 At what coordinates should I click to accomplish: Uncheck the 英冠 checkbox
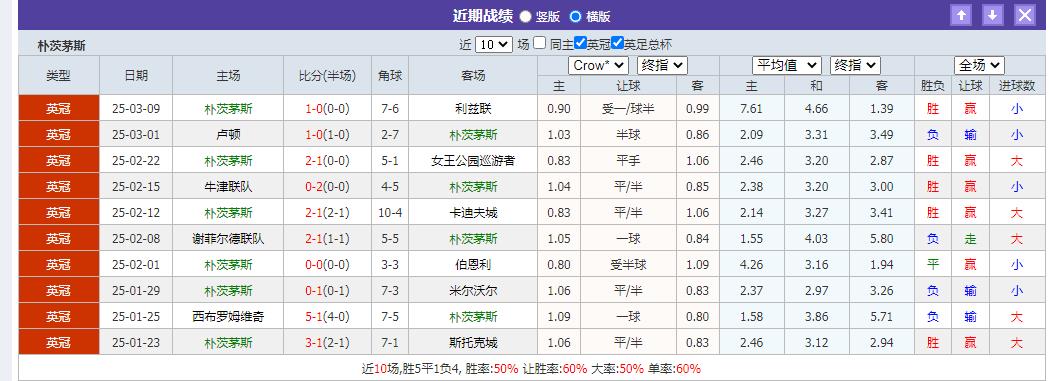tap(581, 43)
